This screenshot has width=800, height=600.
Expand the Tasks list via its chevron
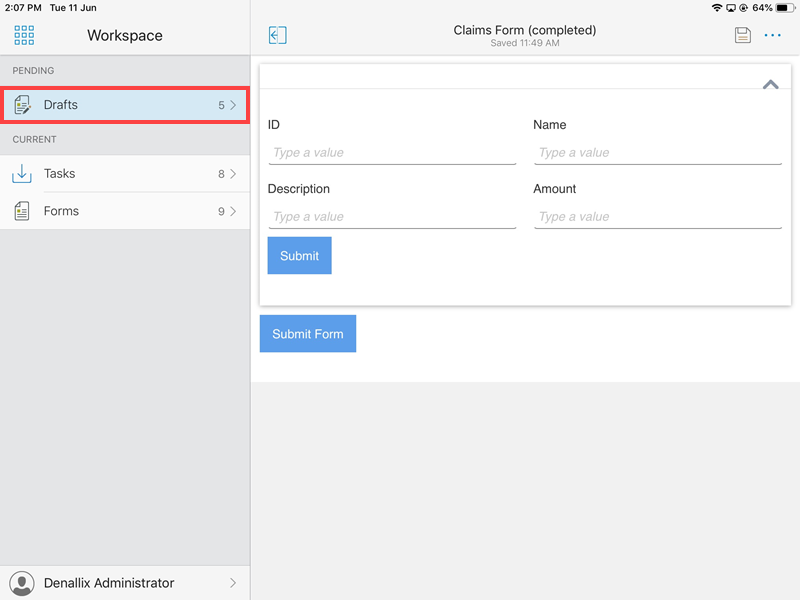233,174
